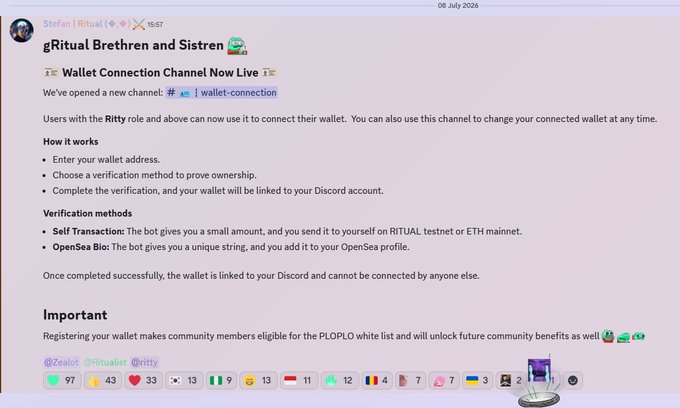Click the 'How it works' subheading
This screenshot has height=408, width=680.
click(71, 142)
